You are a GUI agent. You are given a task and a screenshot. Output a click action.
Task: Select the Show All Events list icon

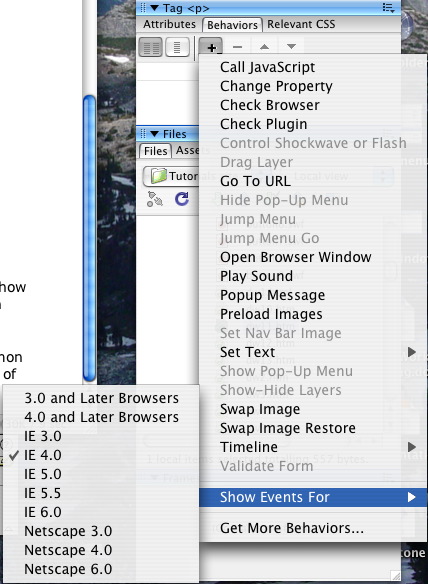pyautogui.click(x=177, y=47)
